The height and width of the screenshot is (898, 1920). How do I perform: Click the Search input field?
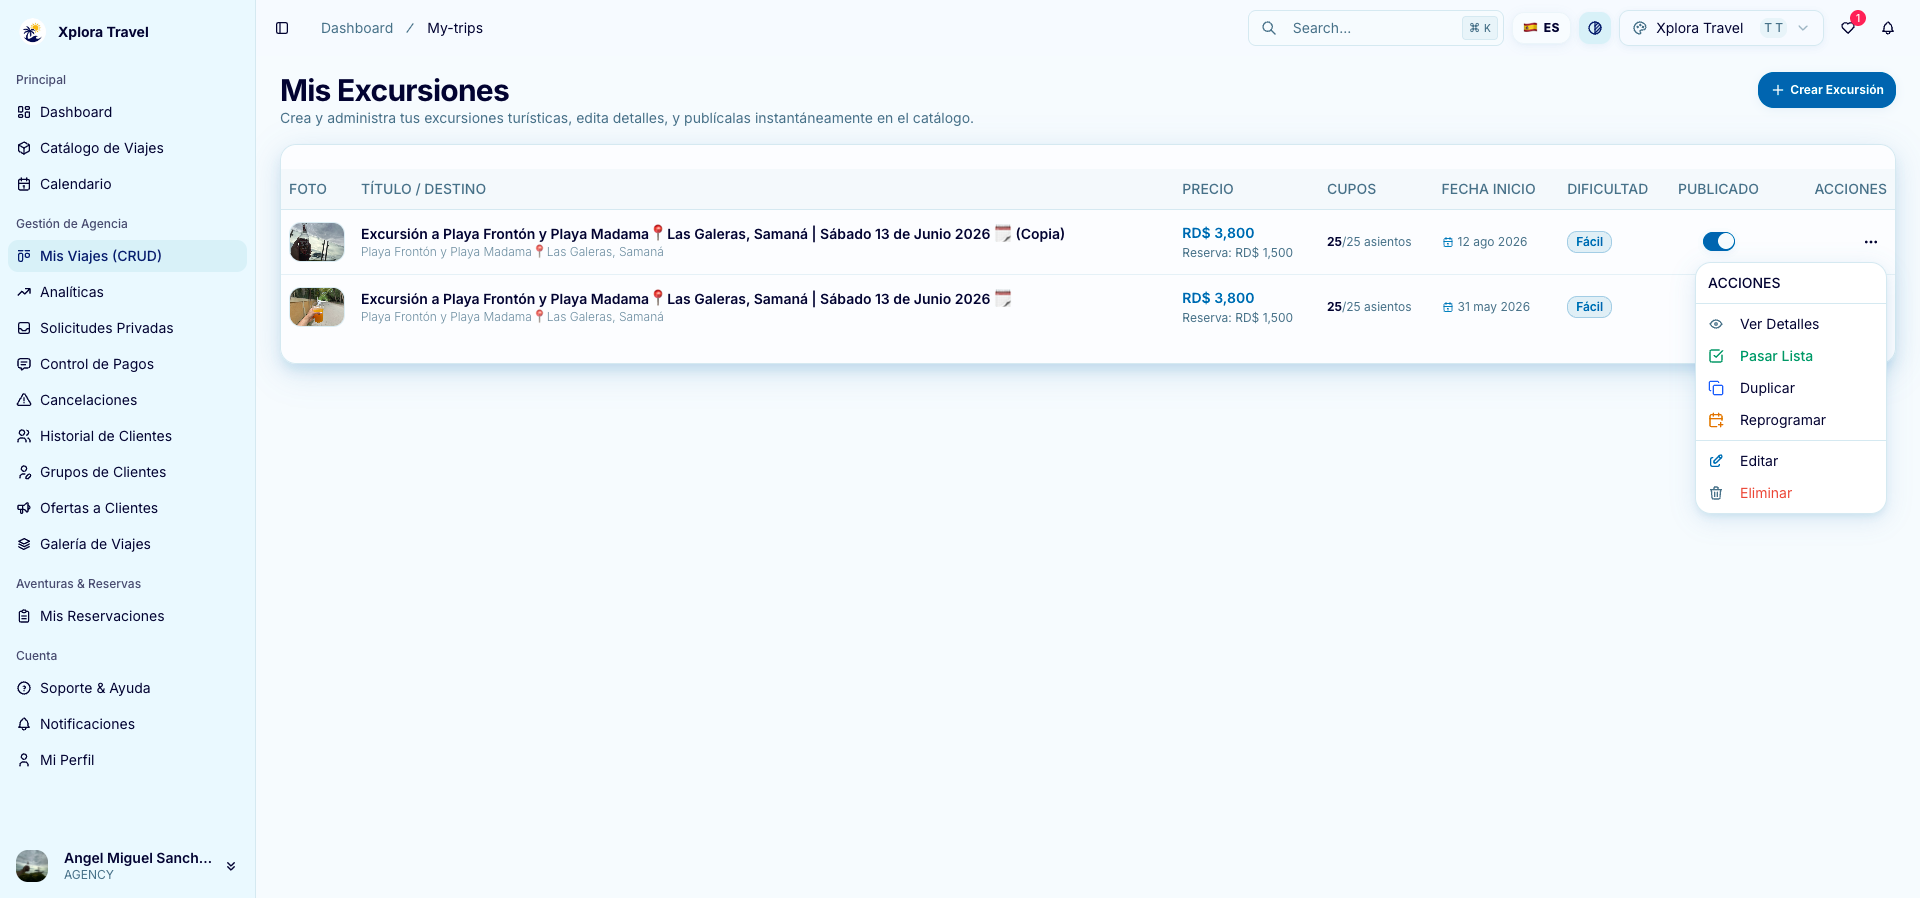pyautogui.click(x=1375, y=28)
